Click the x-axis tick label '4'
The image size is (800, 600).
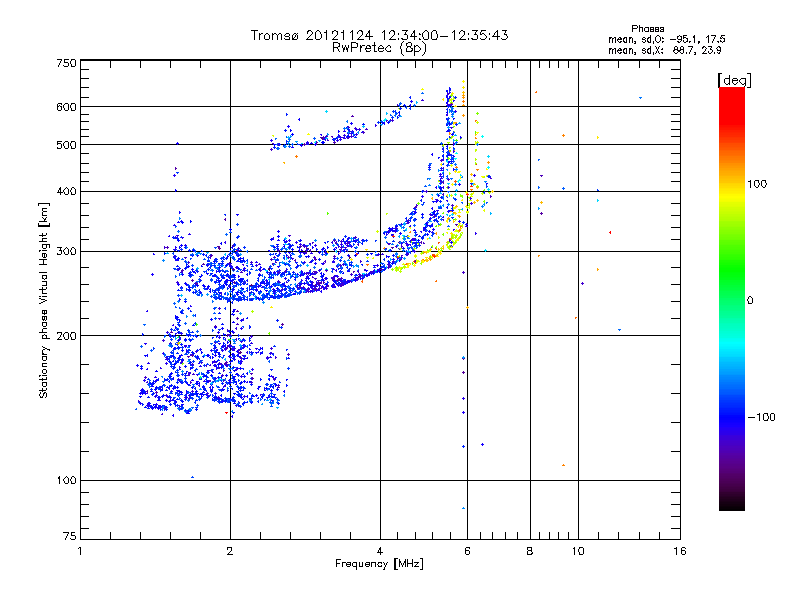coord(380,551)
